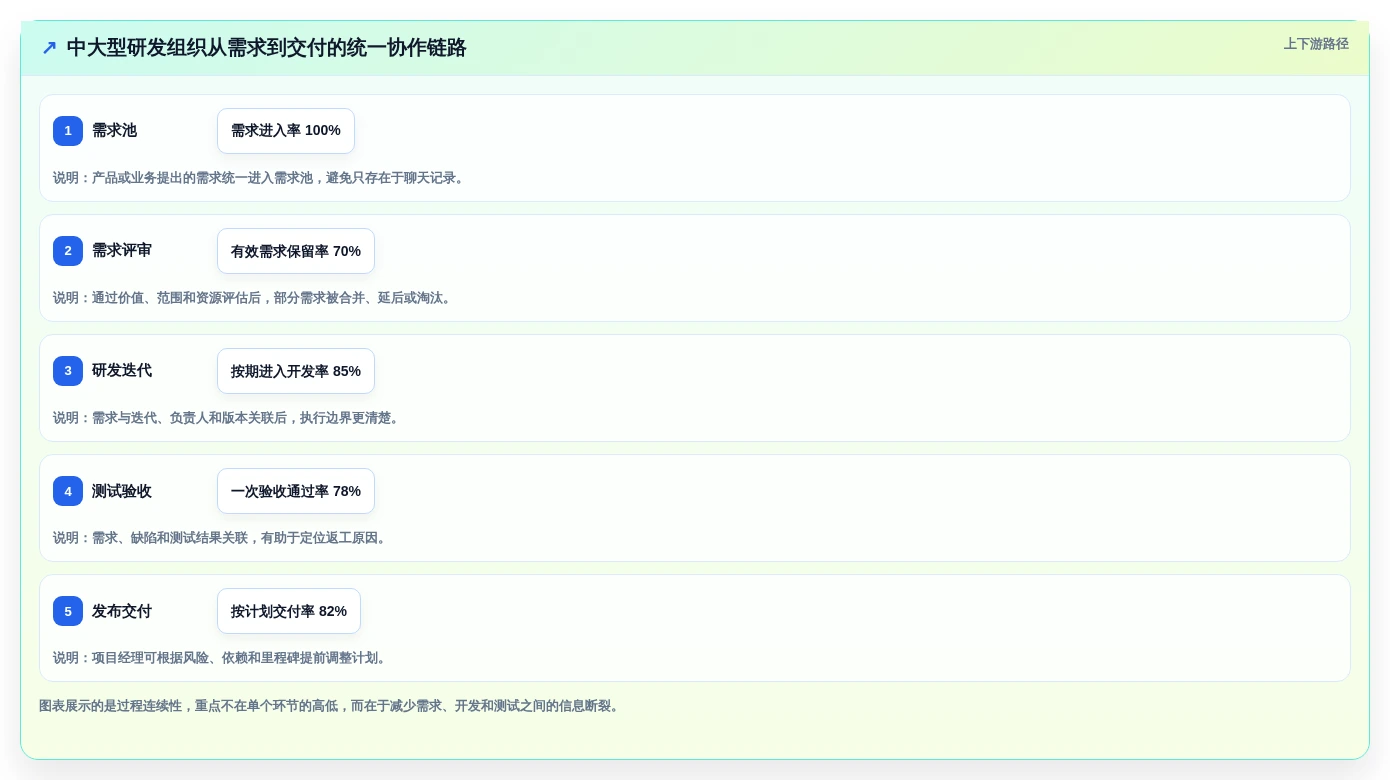Image resolution: width=1390 pixels, height=780 pixels.
Task: Select the 按期进入开发率 85% metric chip
Action: point(296,371)
